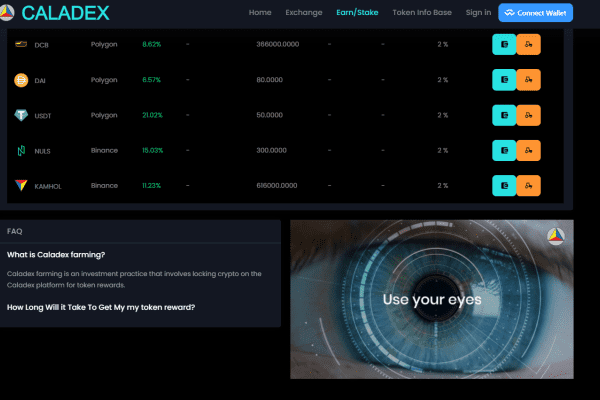The width and height of the screenshot is (600, 400).
Task: Click the 50.0000 amount in USDT row
Action: (269, 115)
